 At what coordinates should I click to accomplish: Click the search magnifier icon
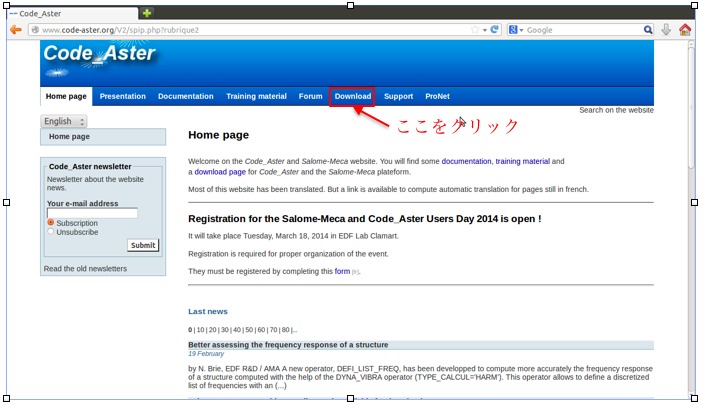click(648, 30)
